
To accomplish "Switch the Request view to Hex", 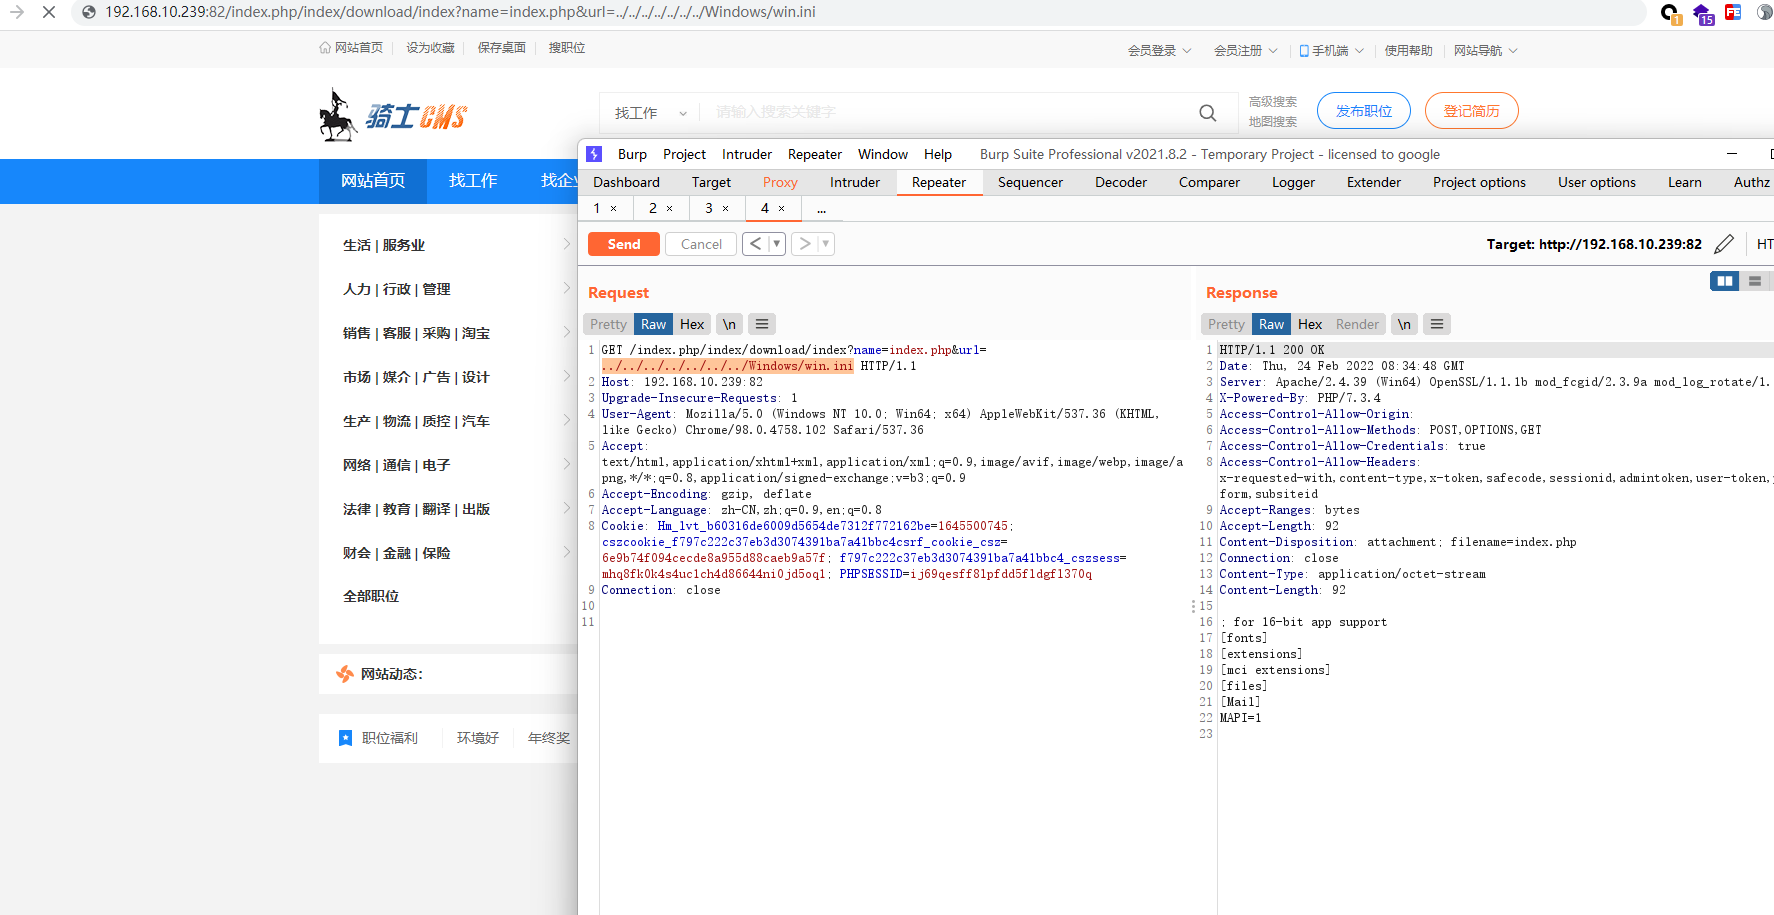I will 691,323.
